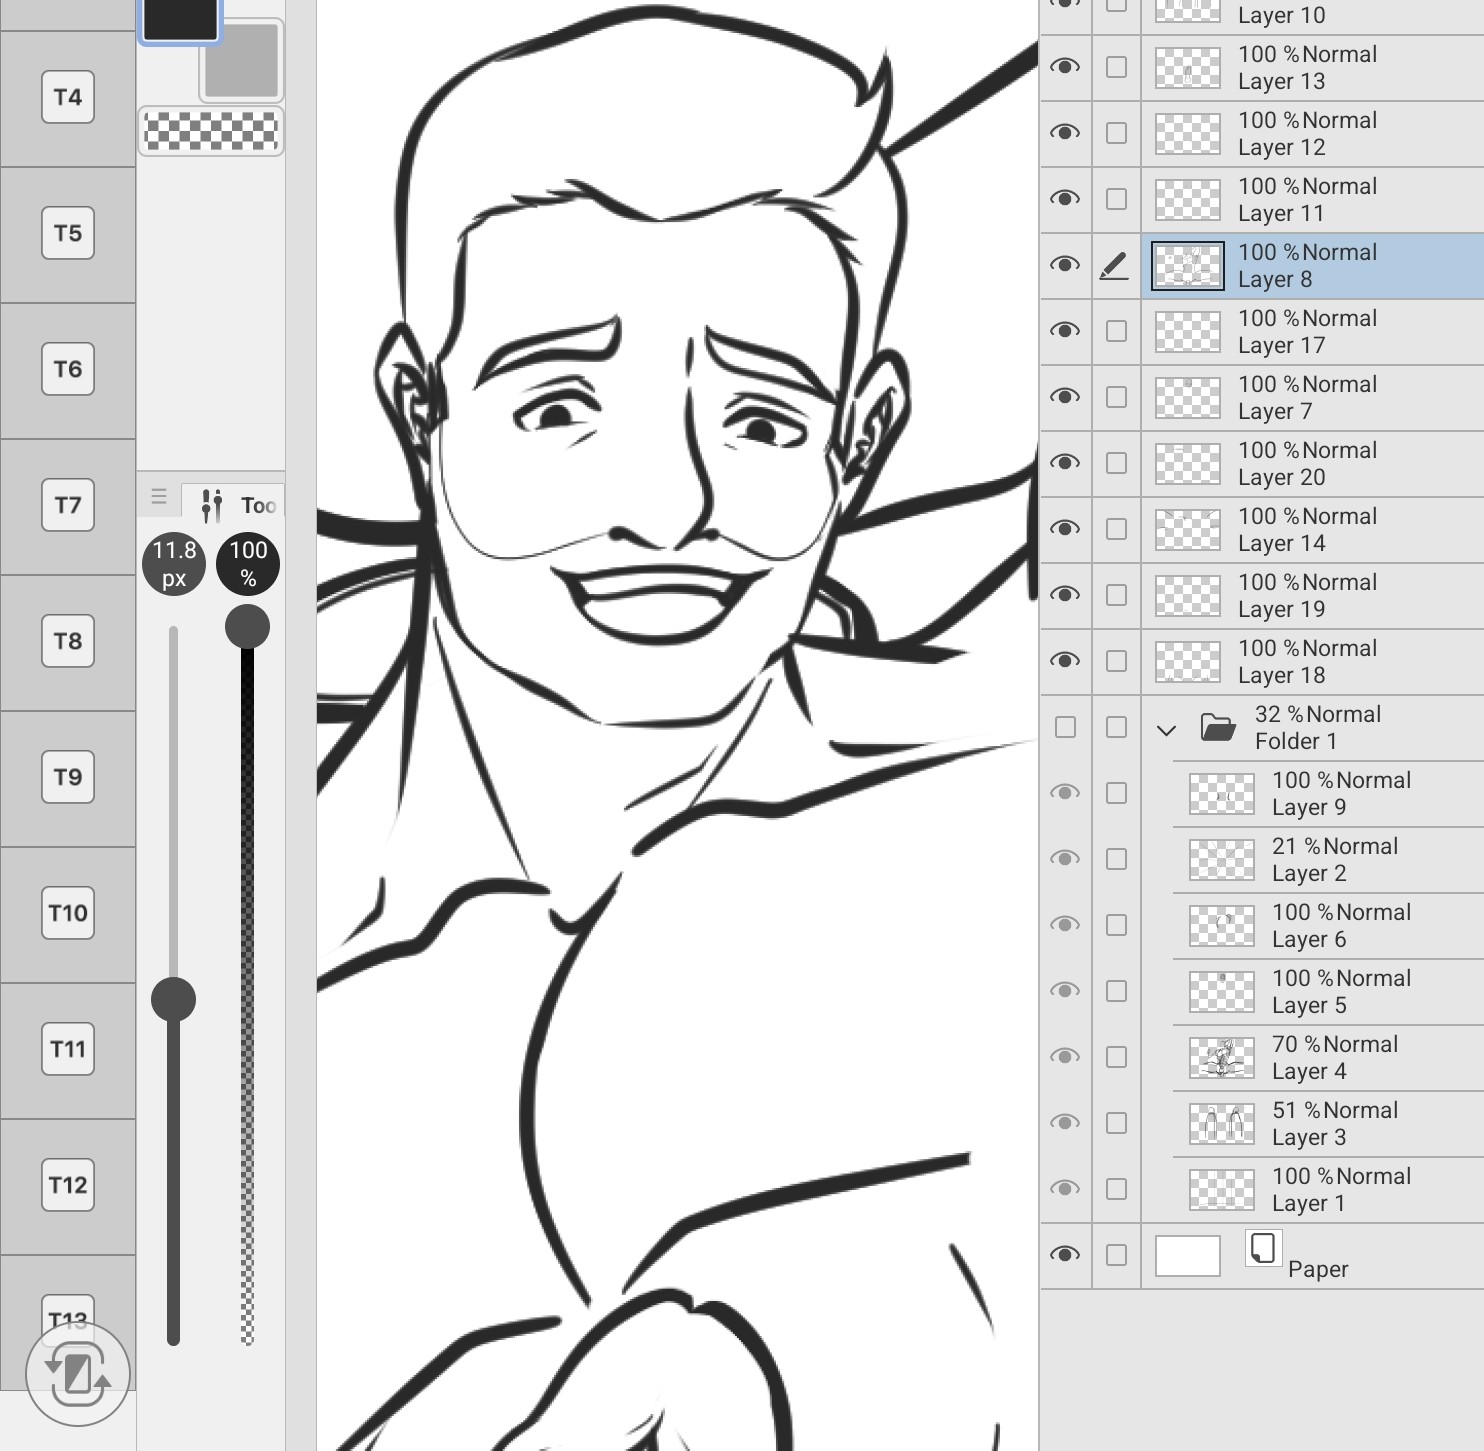Check the Layer 7 checkbox
This screenshot has width=1484, height=1451.
(x=1116, y=397)
